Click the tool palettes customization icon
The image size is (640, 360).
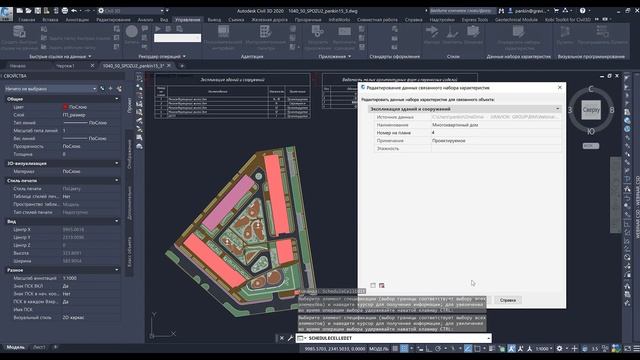coord(265,31)
